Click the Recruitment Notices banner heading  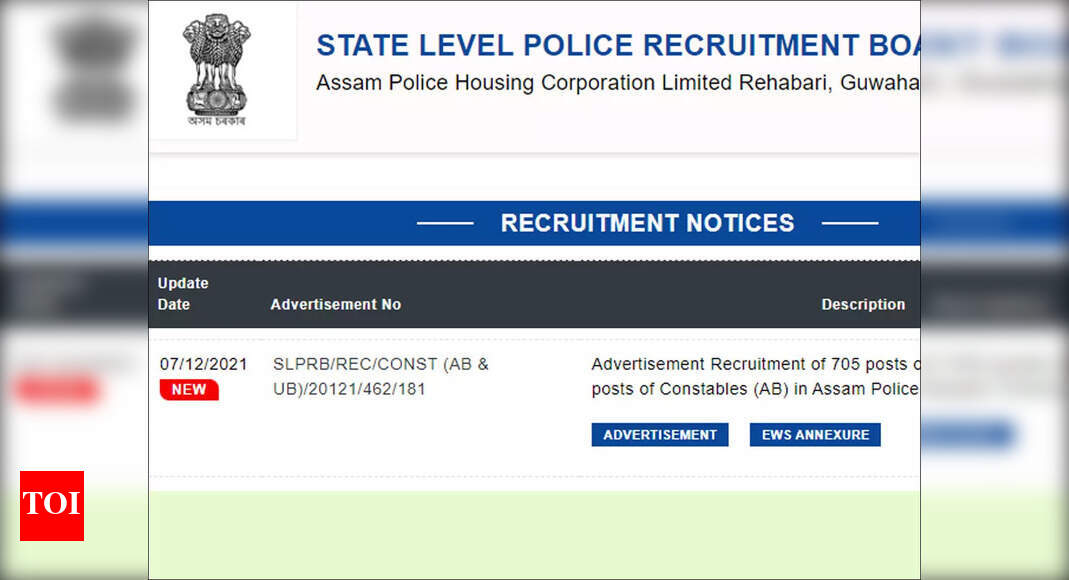[648, 223]
